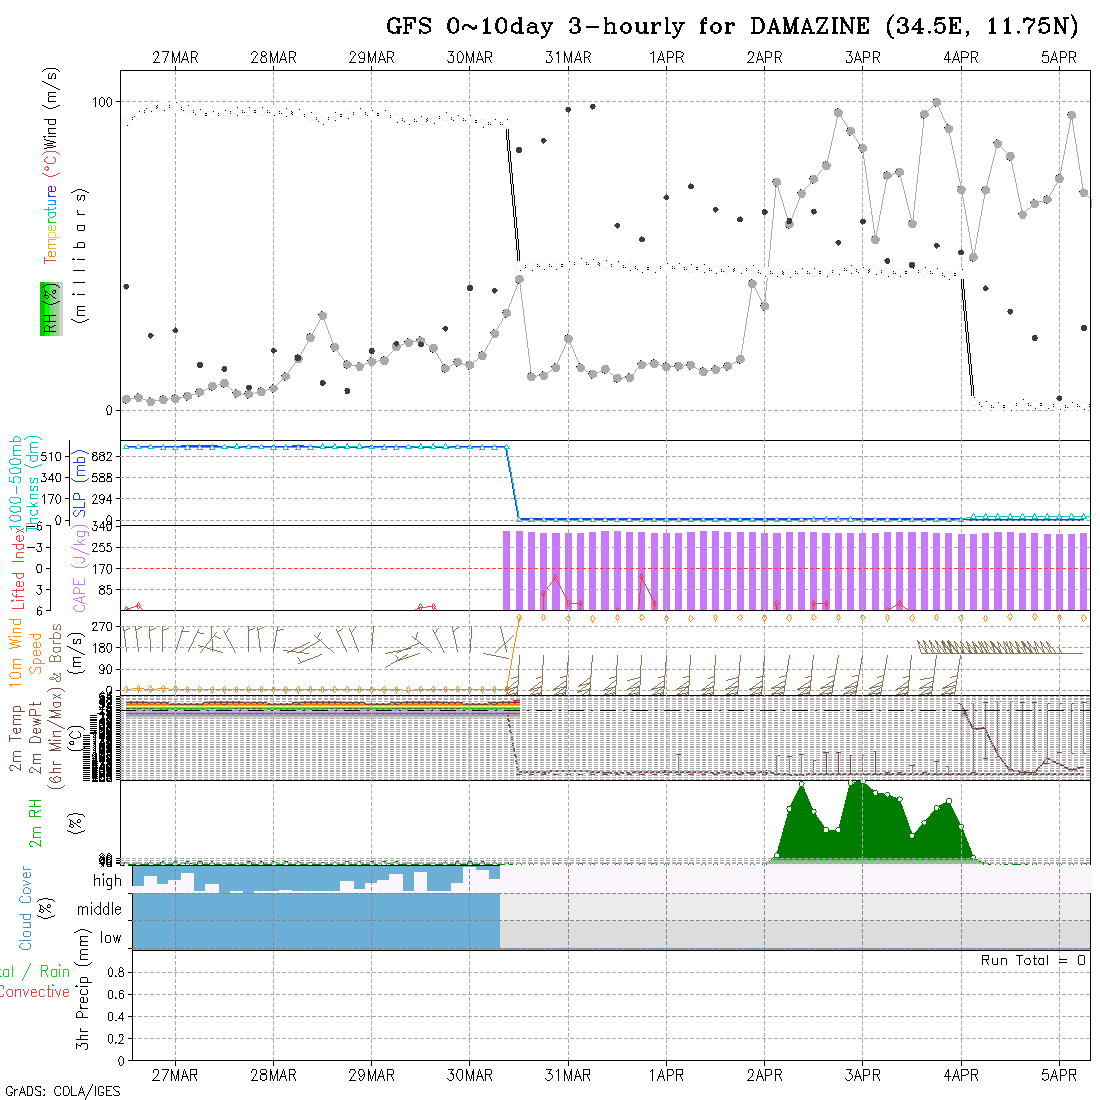The image size is (1100, 1100).
Task: Select the "middle" cloud cover row label
Action: click(99, 910)
